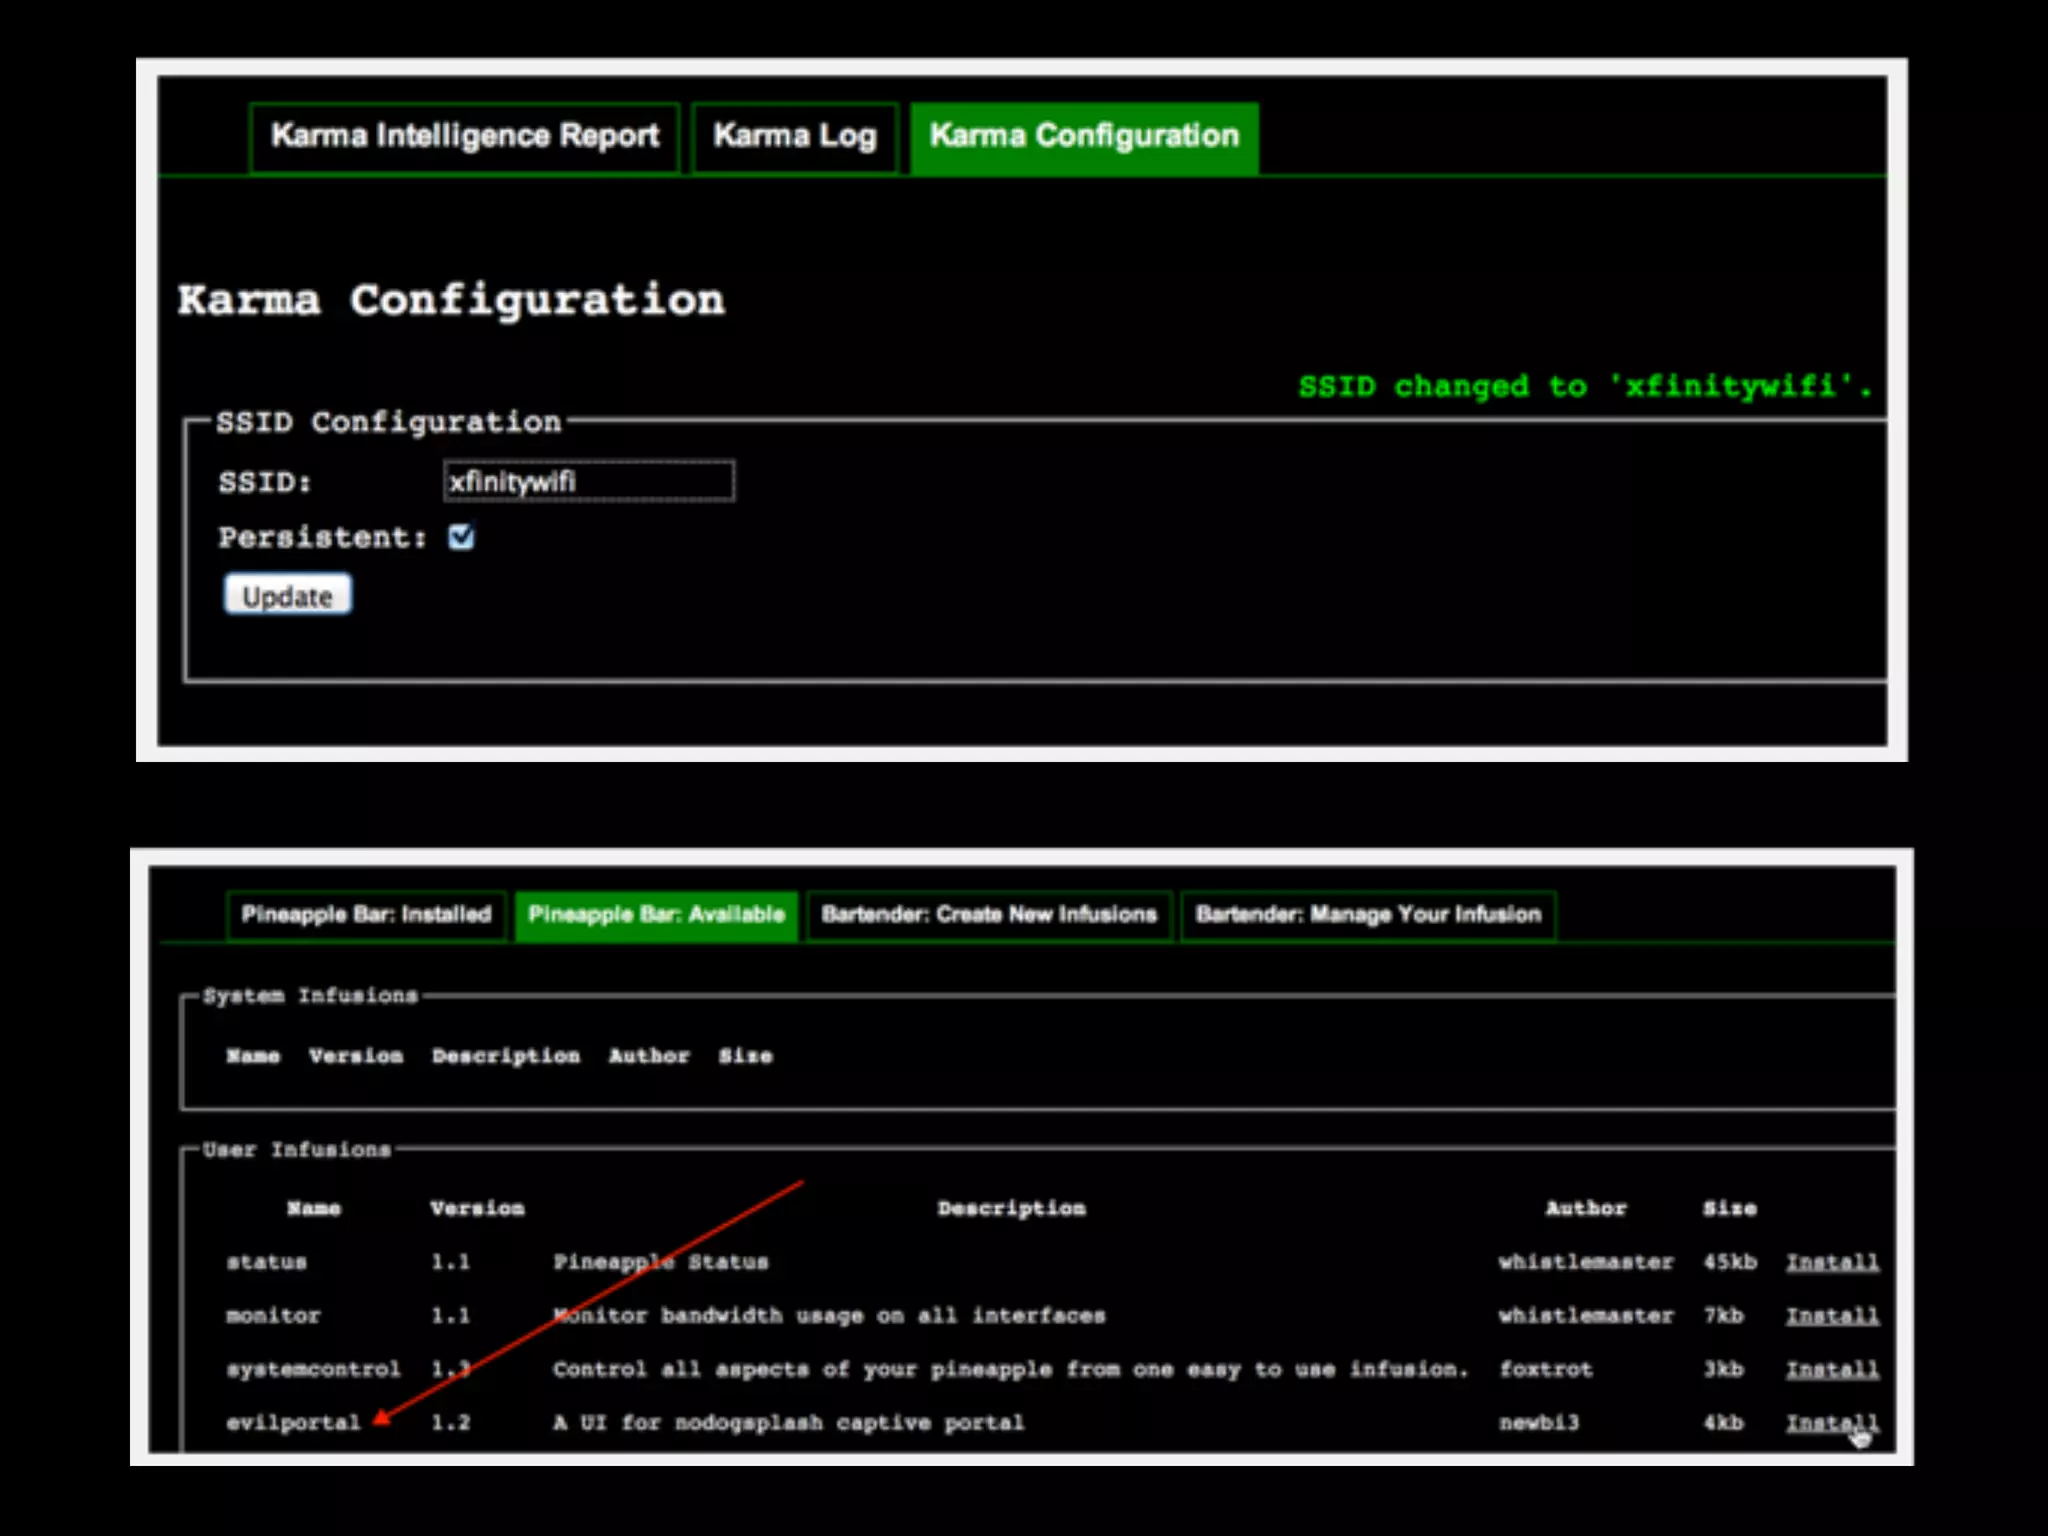Image resolution: width=2048 pixels, height=1536 pixels.
Task: Install the systemcontrol infusion
Action: 1832,1369
